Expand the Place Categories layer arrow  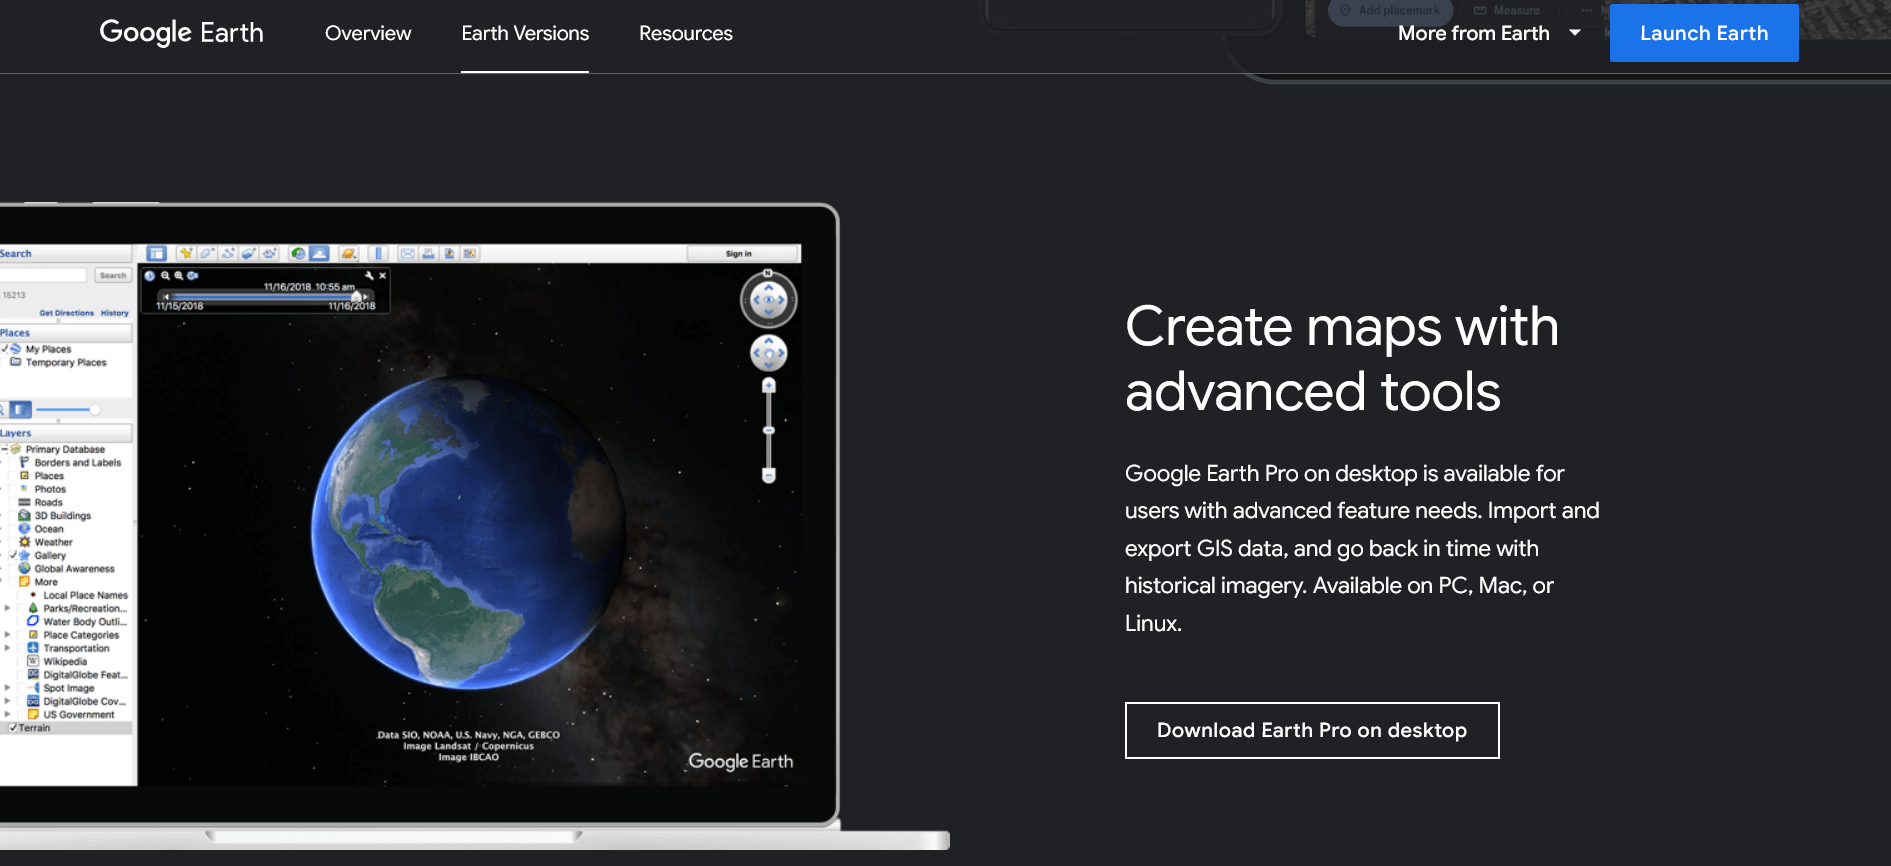[7, 635]
